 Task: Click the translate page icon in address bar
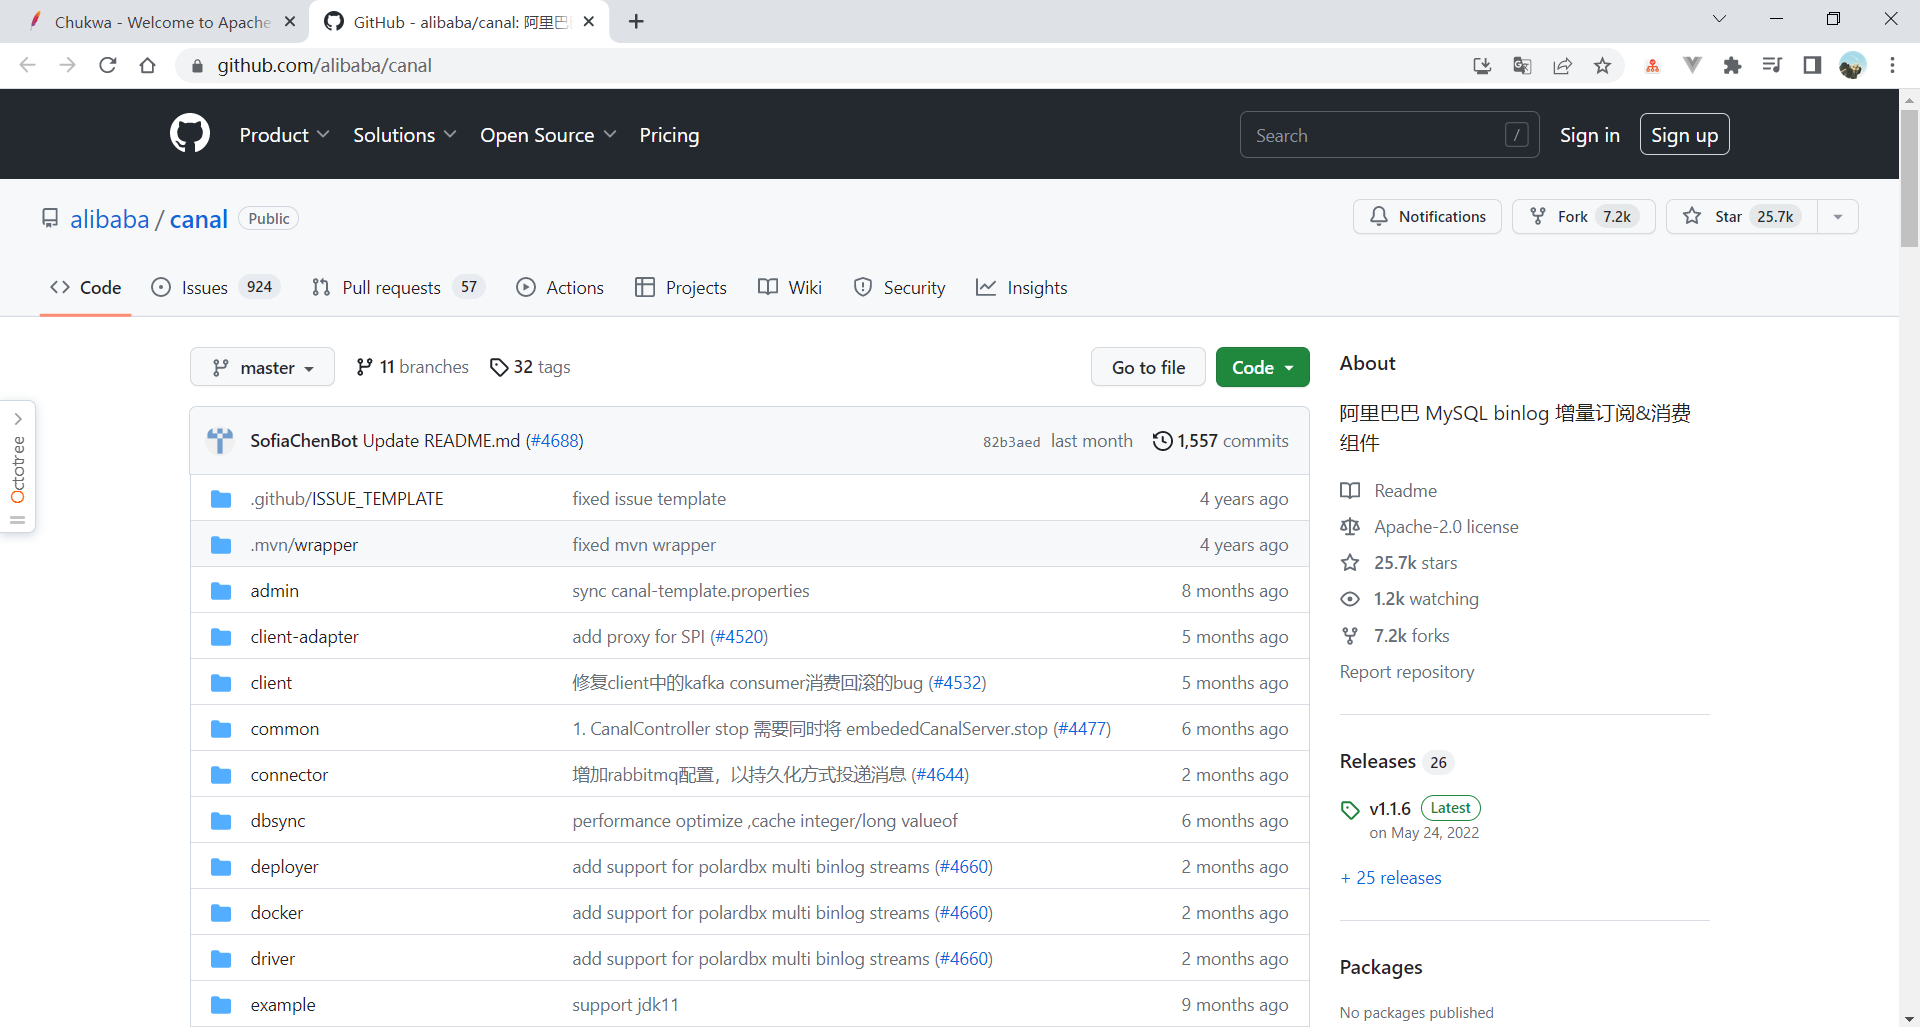tap(1523, 65)
